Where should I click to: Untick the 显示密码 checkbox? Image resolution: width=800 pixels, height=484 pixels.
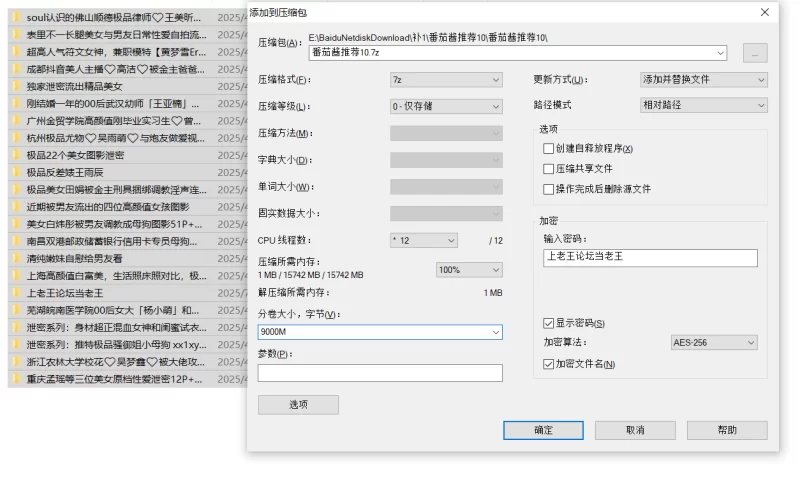pyautogui.click(x=548, y=323)
